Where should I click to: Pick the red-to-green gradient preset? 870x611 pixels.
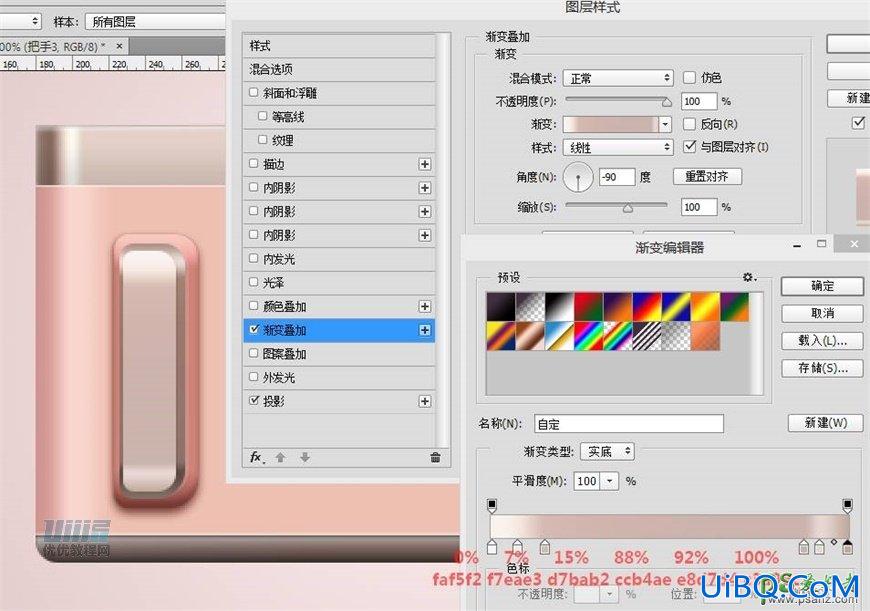(x=589, y=307)
